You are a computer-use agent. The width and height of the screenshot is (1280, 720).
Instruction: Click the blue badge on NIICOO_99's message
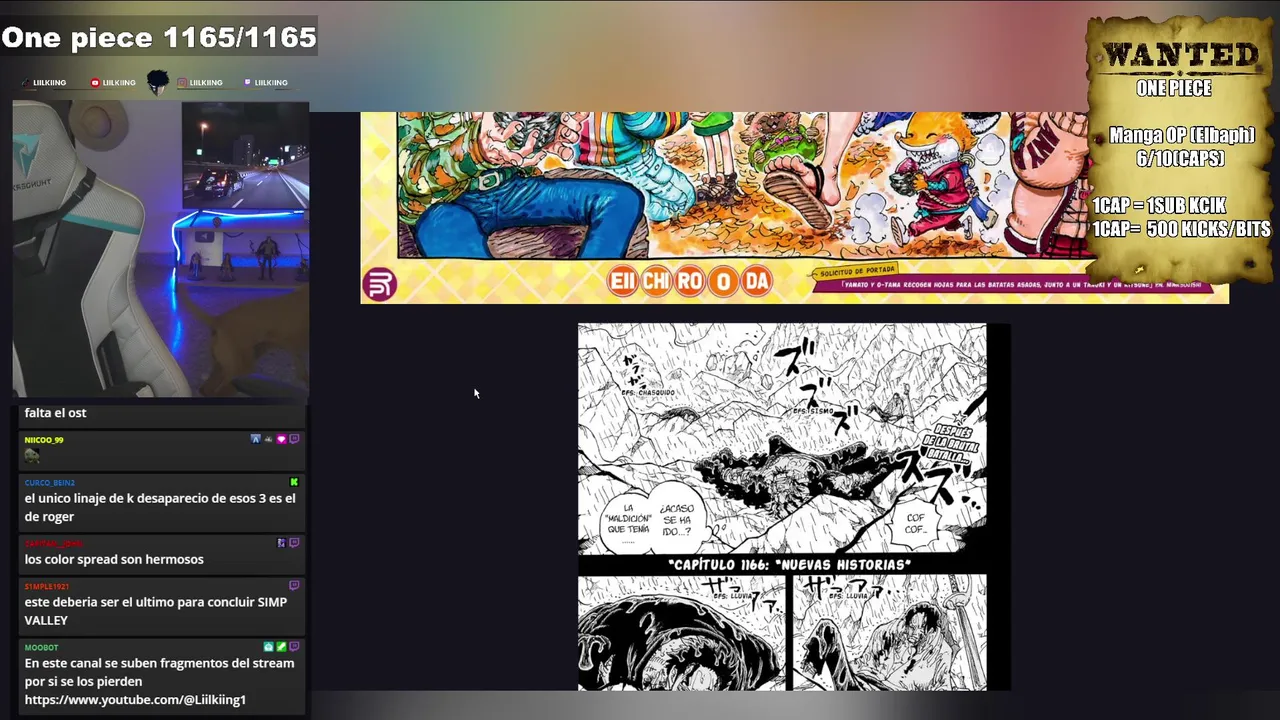click(x=255, y=439)
